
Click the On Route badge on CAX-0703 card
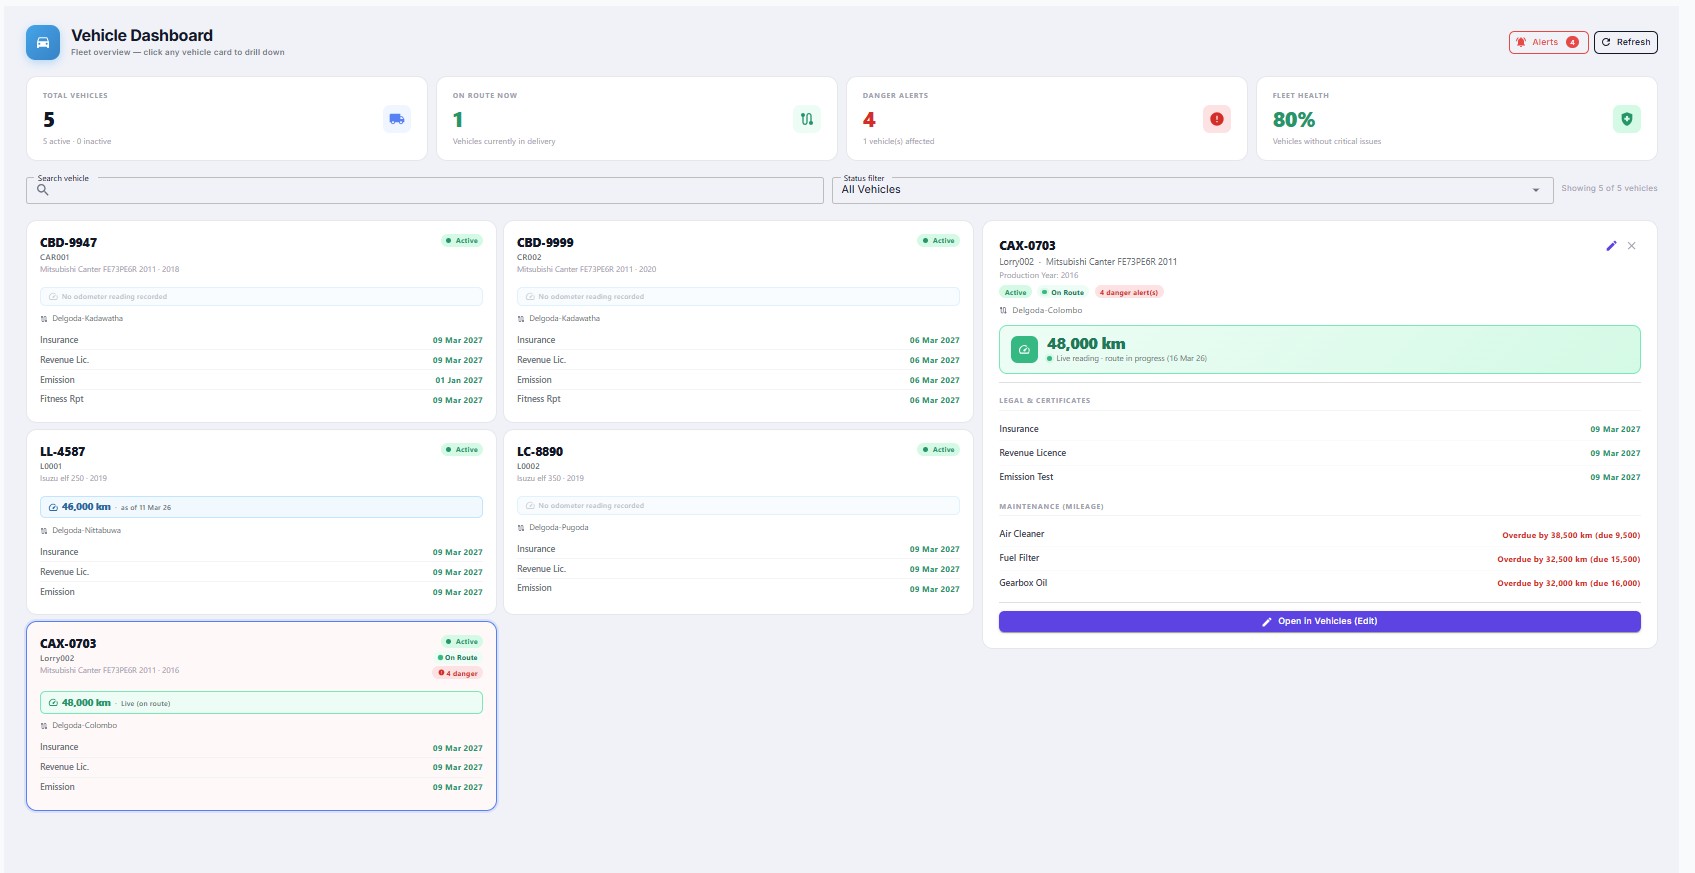click(458, 658)
